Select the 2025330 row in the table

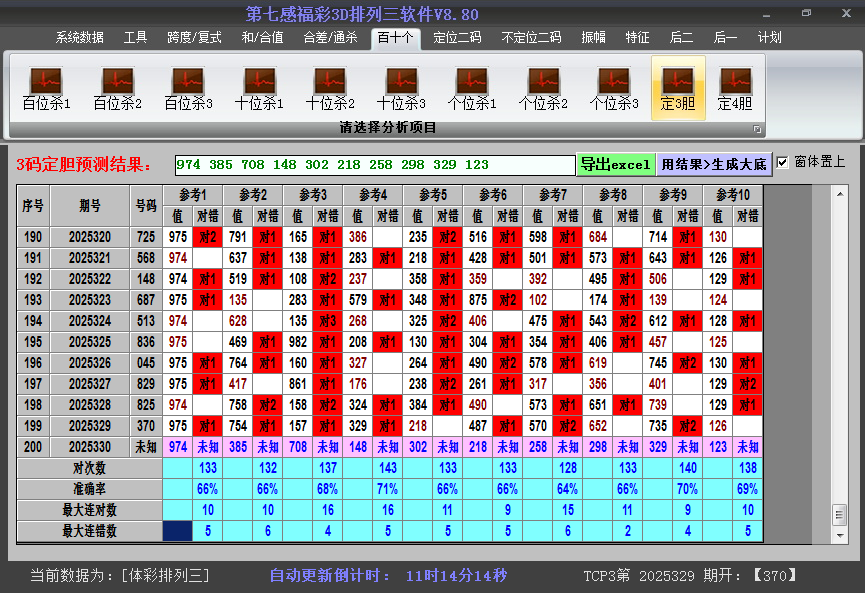pos(88,447)
